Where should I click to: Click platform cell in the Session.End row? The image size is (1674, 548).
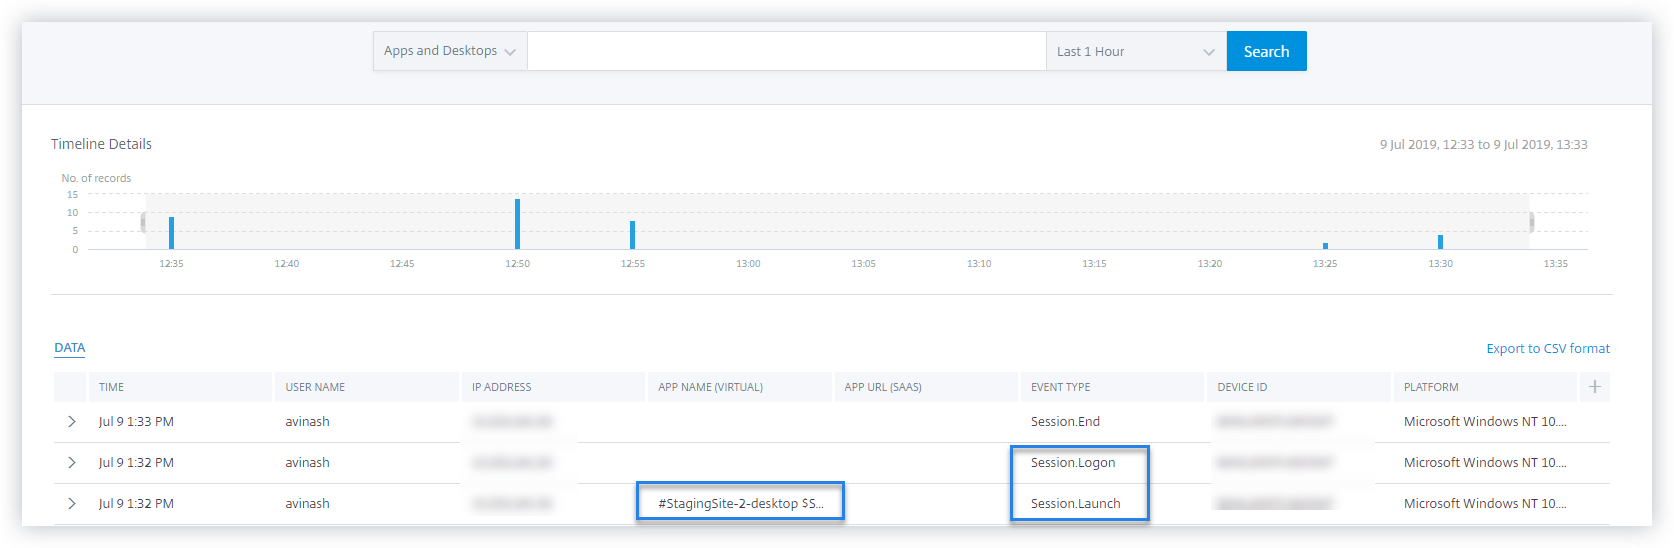coord(1485,422)
